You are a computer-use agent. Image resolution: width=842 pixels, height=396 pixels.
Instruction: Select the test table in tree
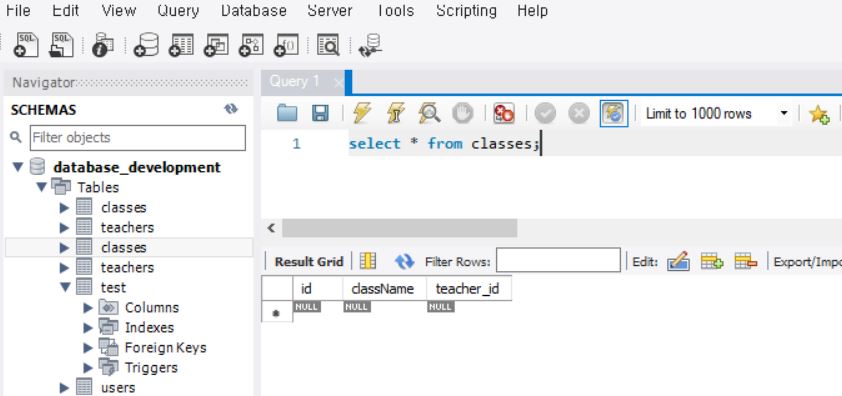(113, 287)
